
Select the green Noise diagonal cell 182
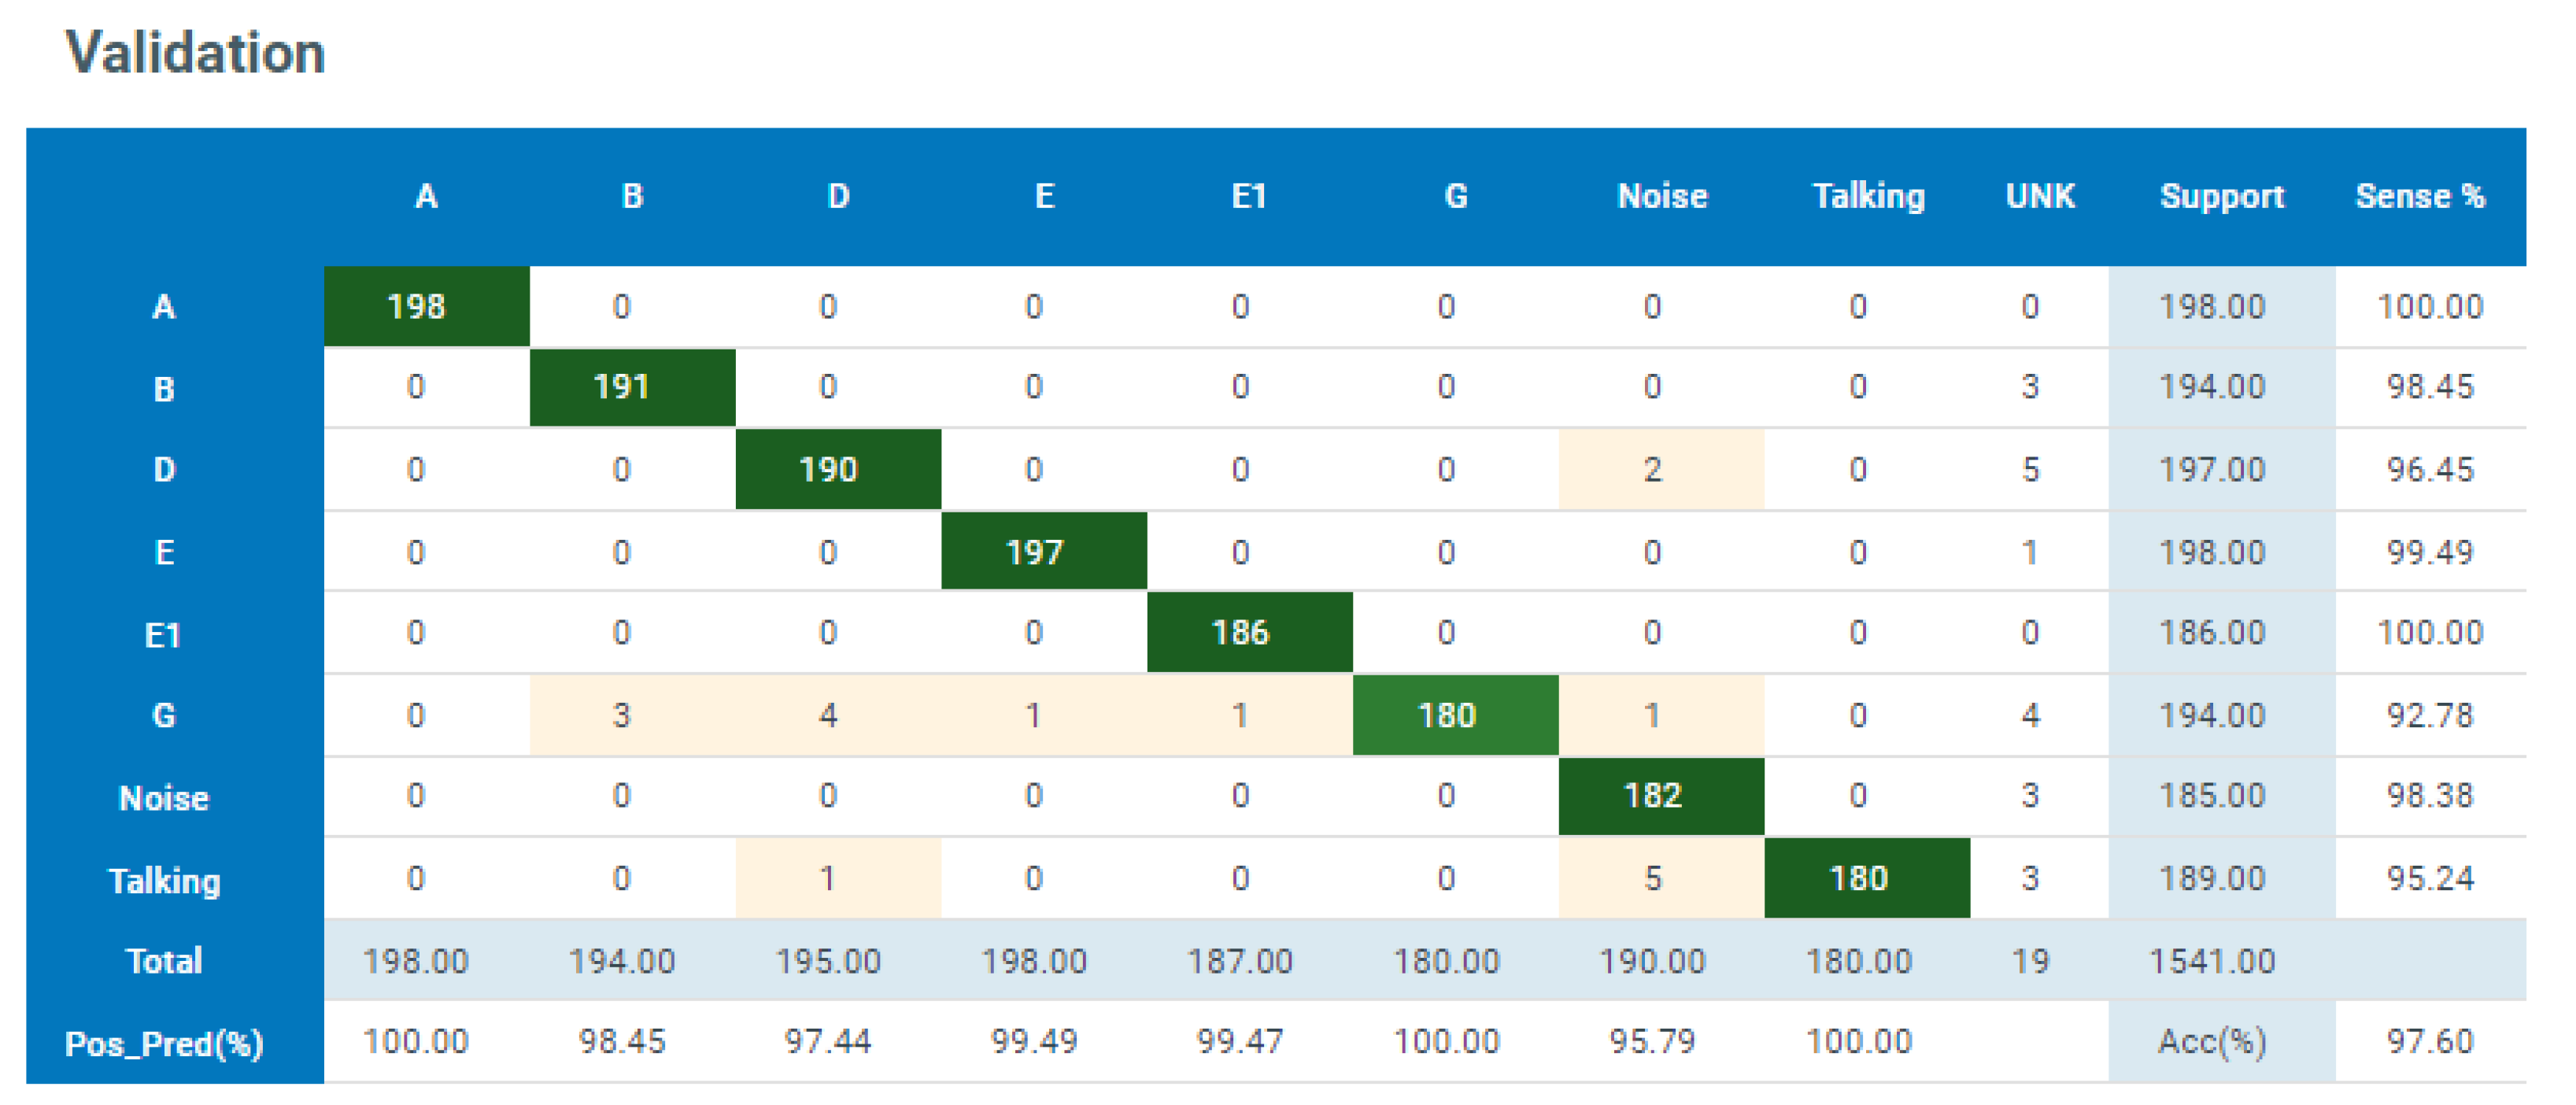(x=1661, y=796)
